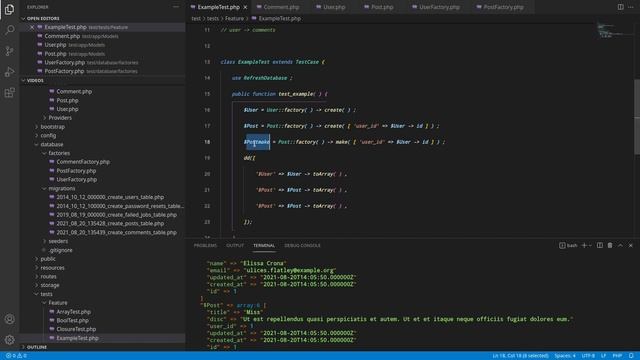This screenshot has height=360, width=640.
Task: Open the Source Control view
Action: tap(9, 51)
